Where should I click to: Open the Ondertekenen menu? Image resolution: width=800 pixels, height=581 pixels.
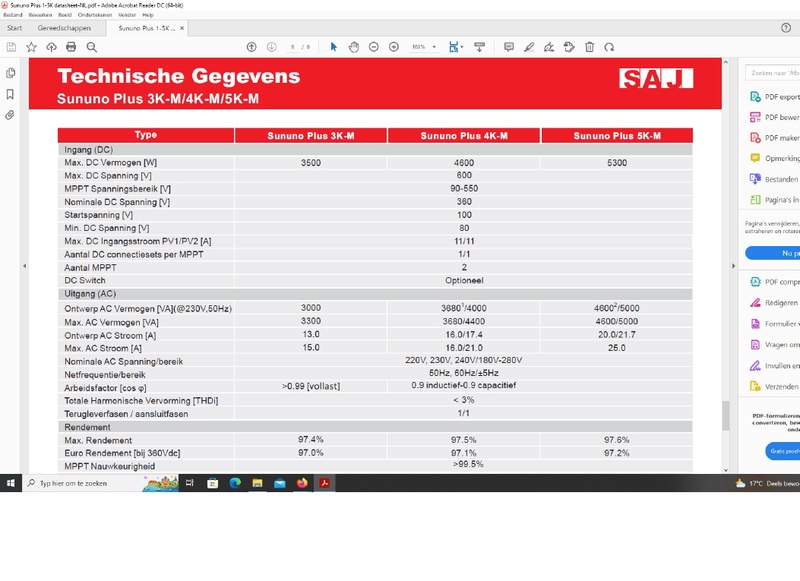coord(95,15)
